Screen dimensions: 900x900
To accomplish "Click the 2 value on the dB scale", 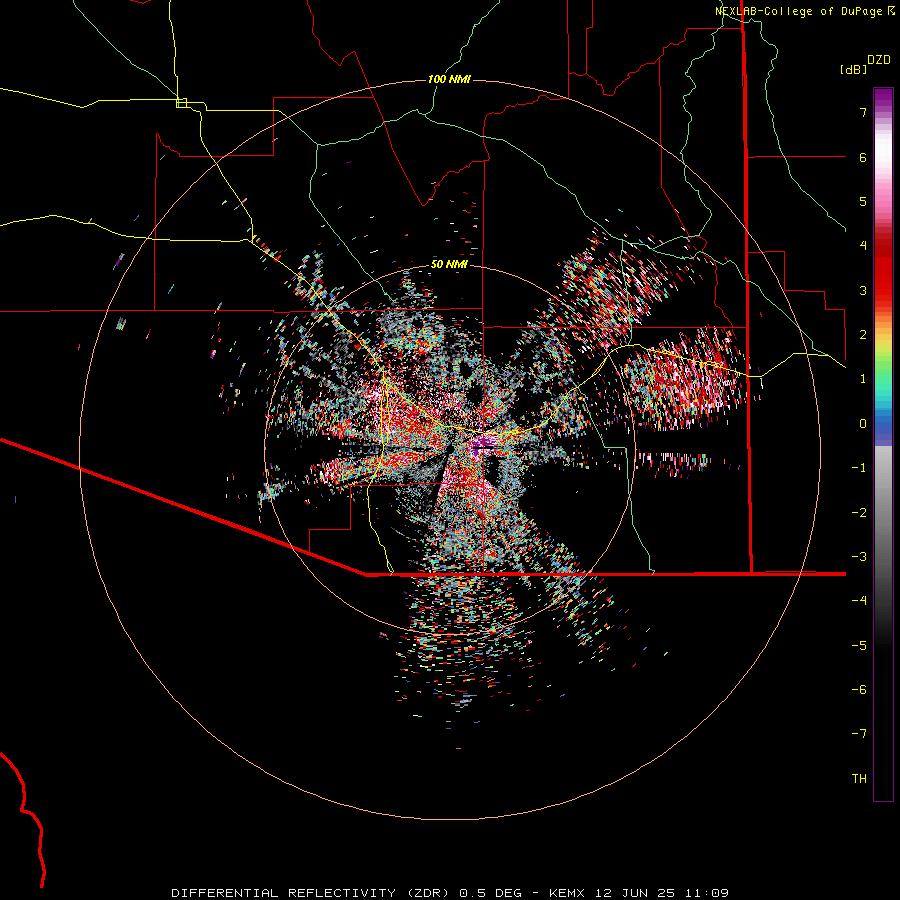I will 863,335.
